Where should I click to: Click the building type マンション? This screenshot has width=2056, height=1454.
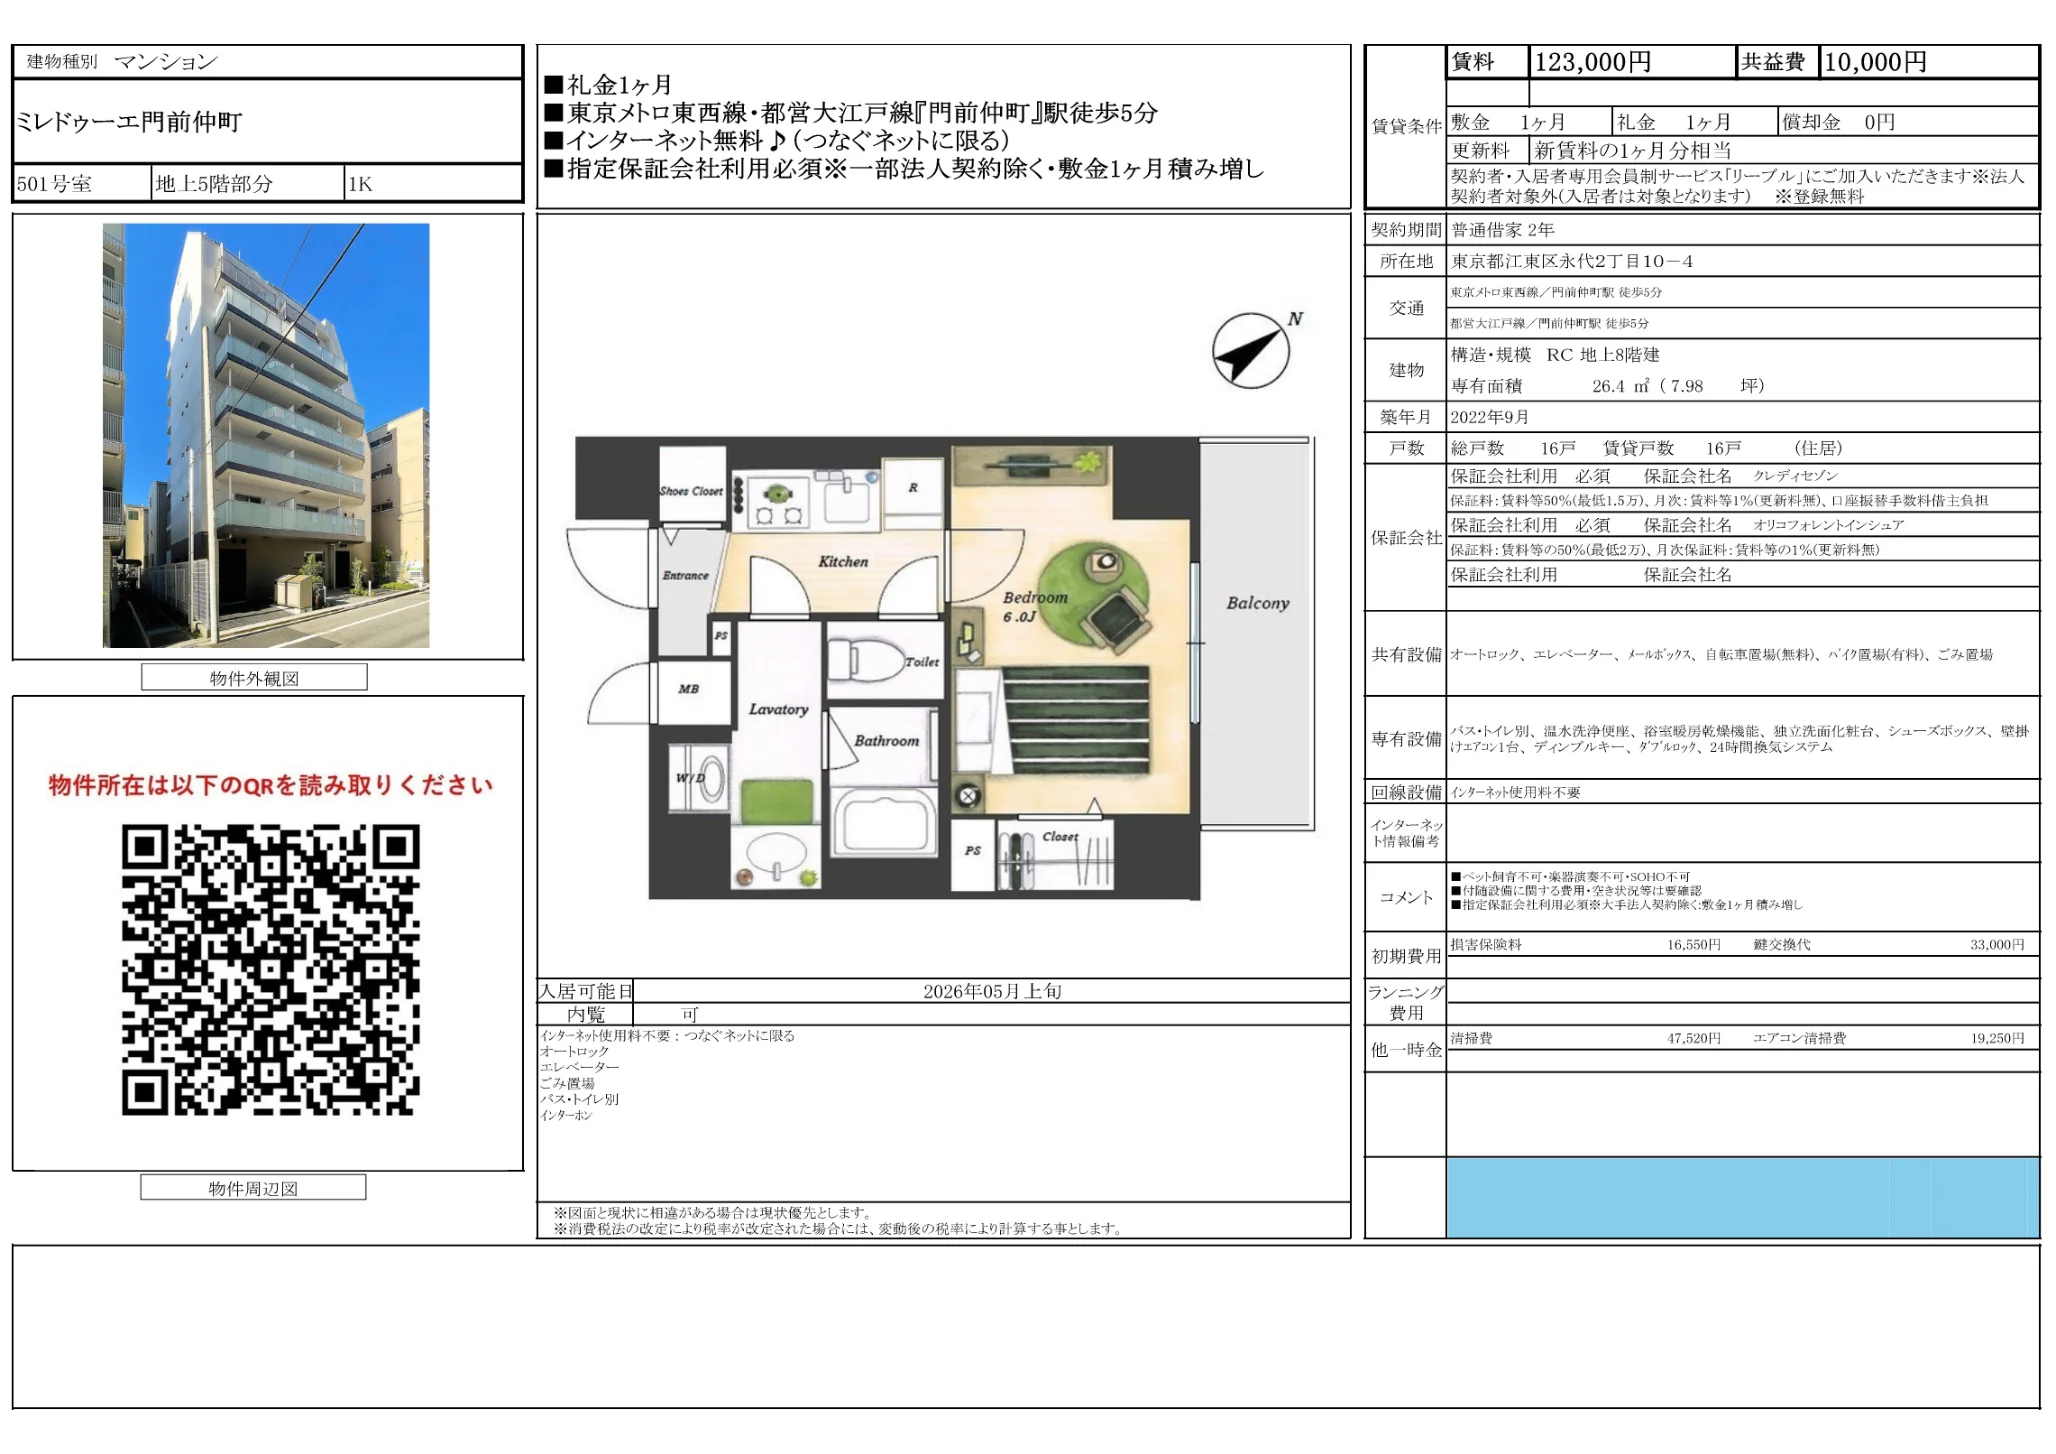(x=166, y=62)
